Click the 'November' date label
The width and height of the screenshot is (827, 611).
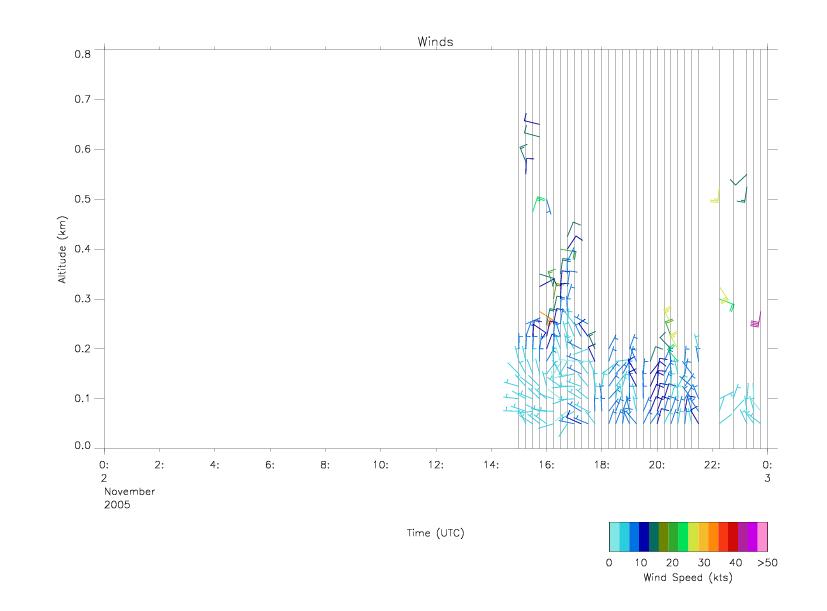coord(129,491)
